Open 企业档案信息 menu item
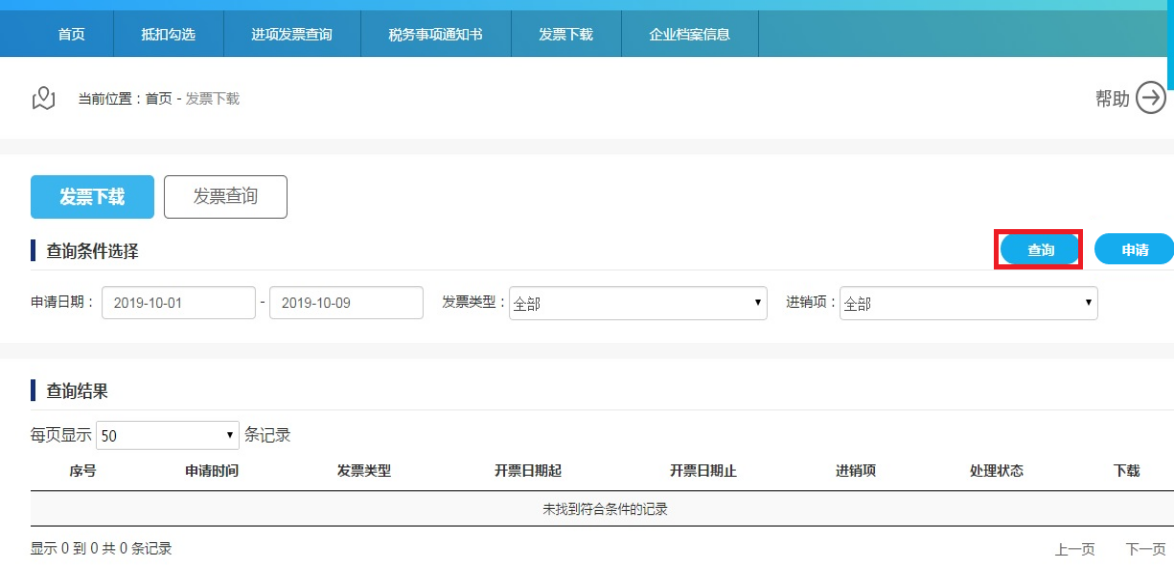Screen dimensions: 1174x568 click(x=689, y=34)
